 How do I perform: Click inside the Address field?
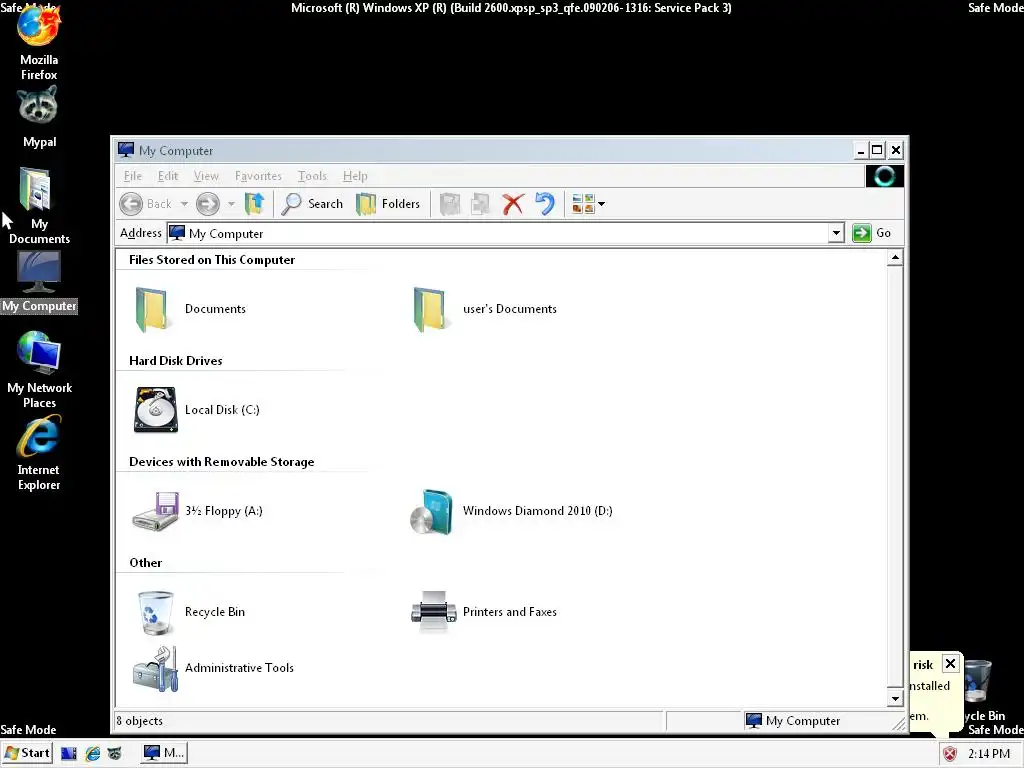tap(498, 233)
